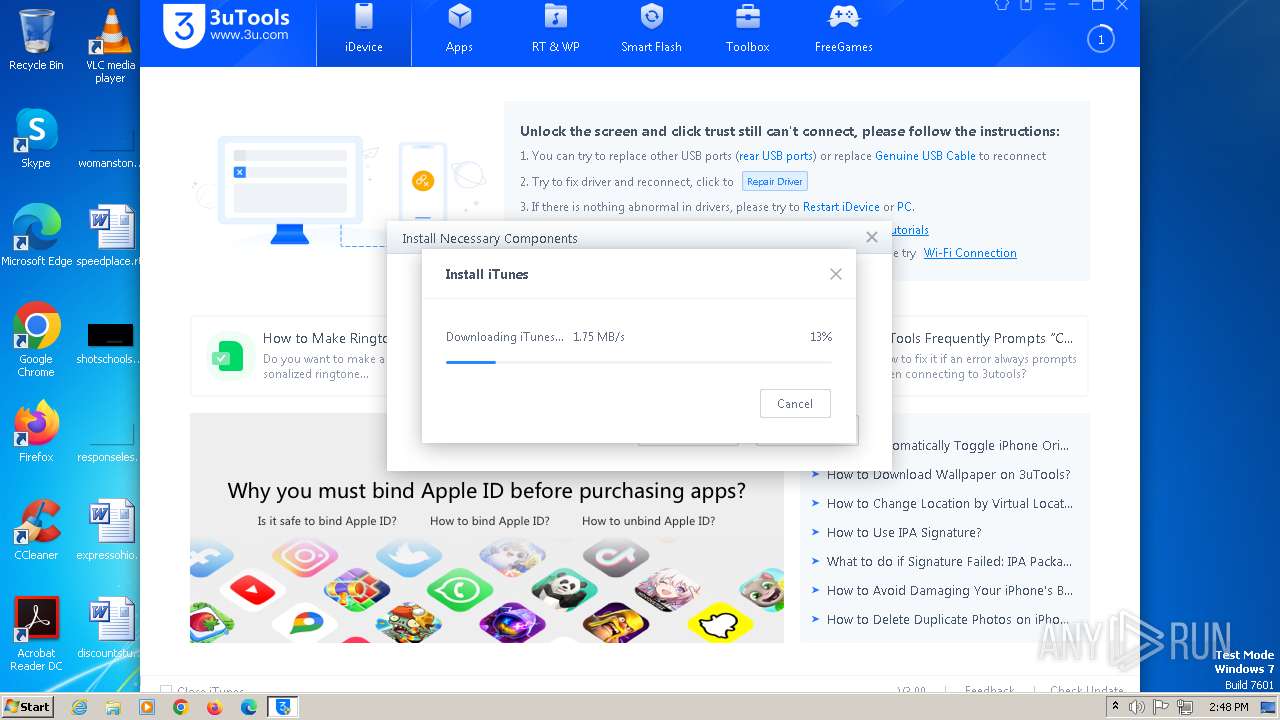The image size is (1280, 720).
Task: Click How to bind Apple ID?
Action: pos(490,521)
